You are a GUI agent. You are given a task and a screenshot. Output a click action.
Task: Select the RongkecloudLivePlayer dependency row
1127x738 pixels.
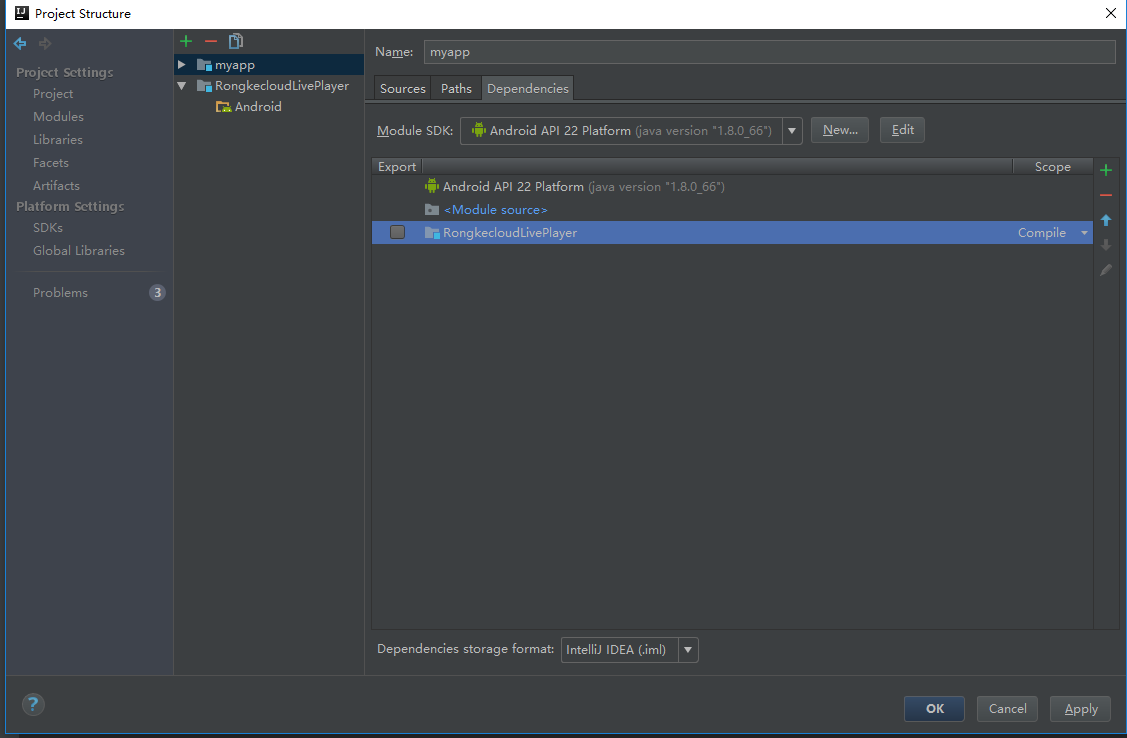732,233
